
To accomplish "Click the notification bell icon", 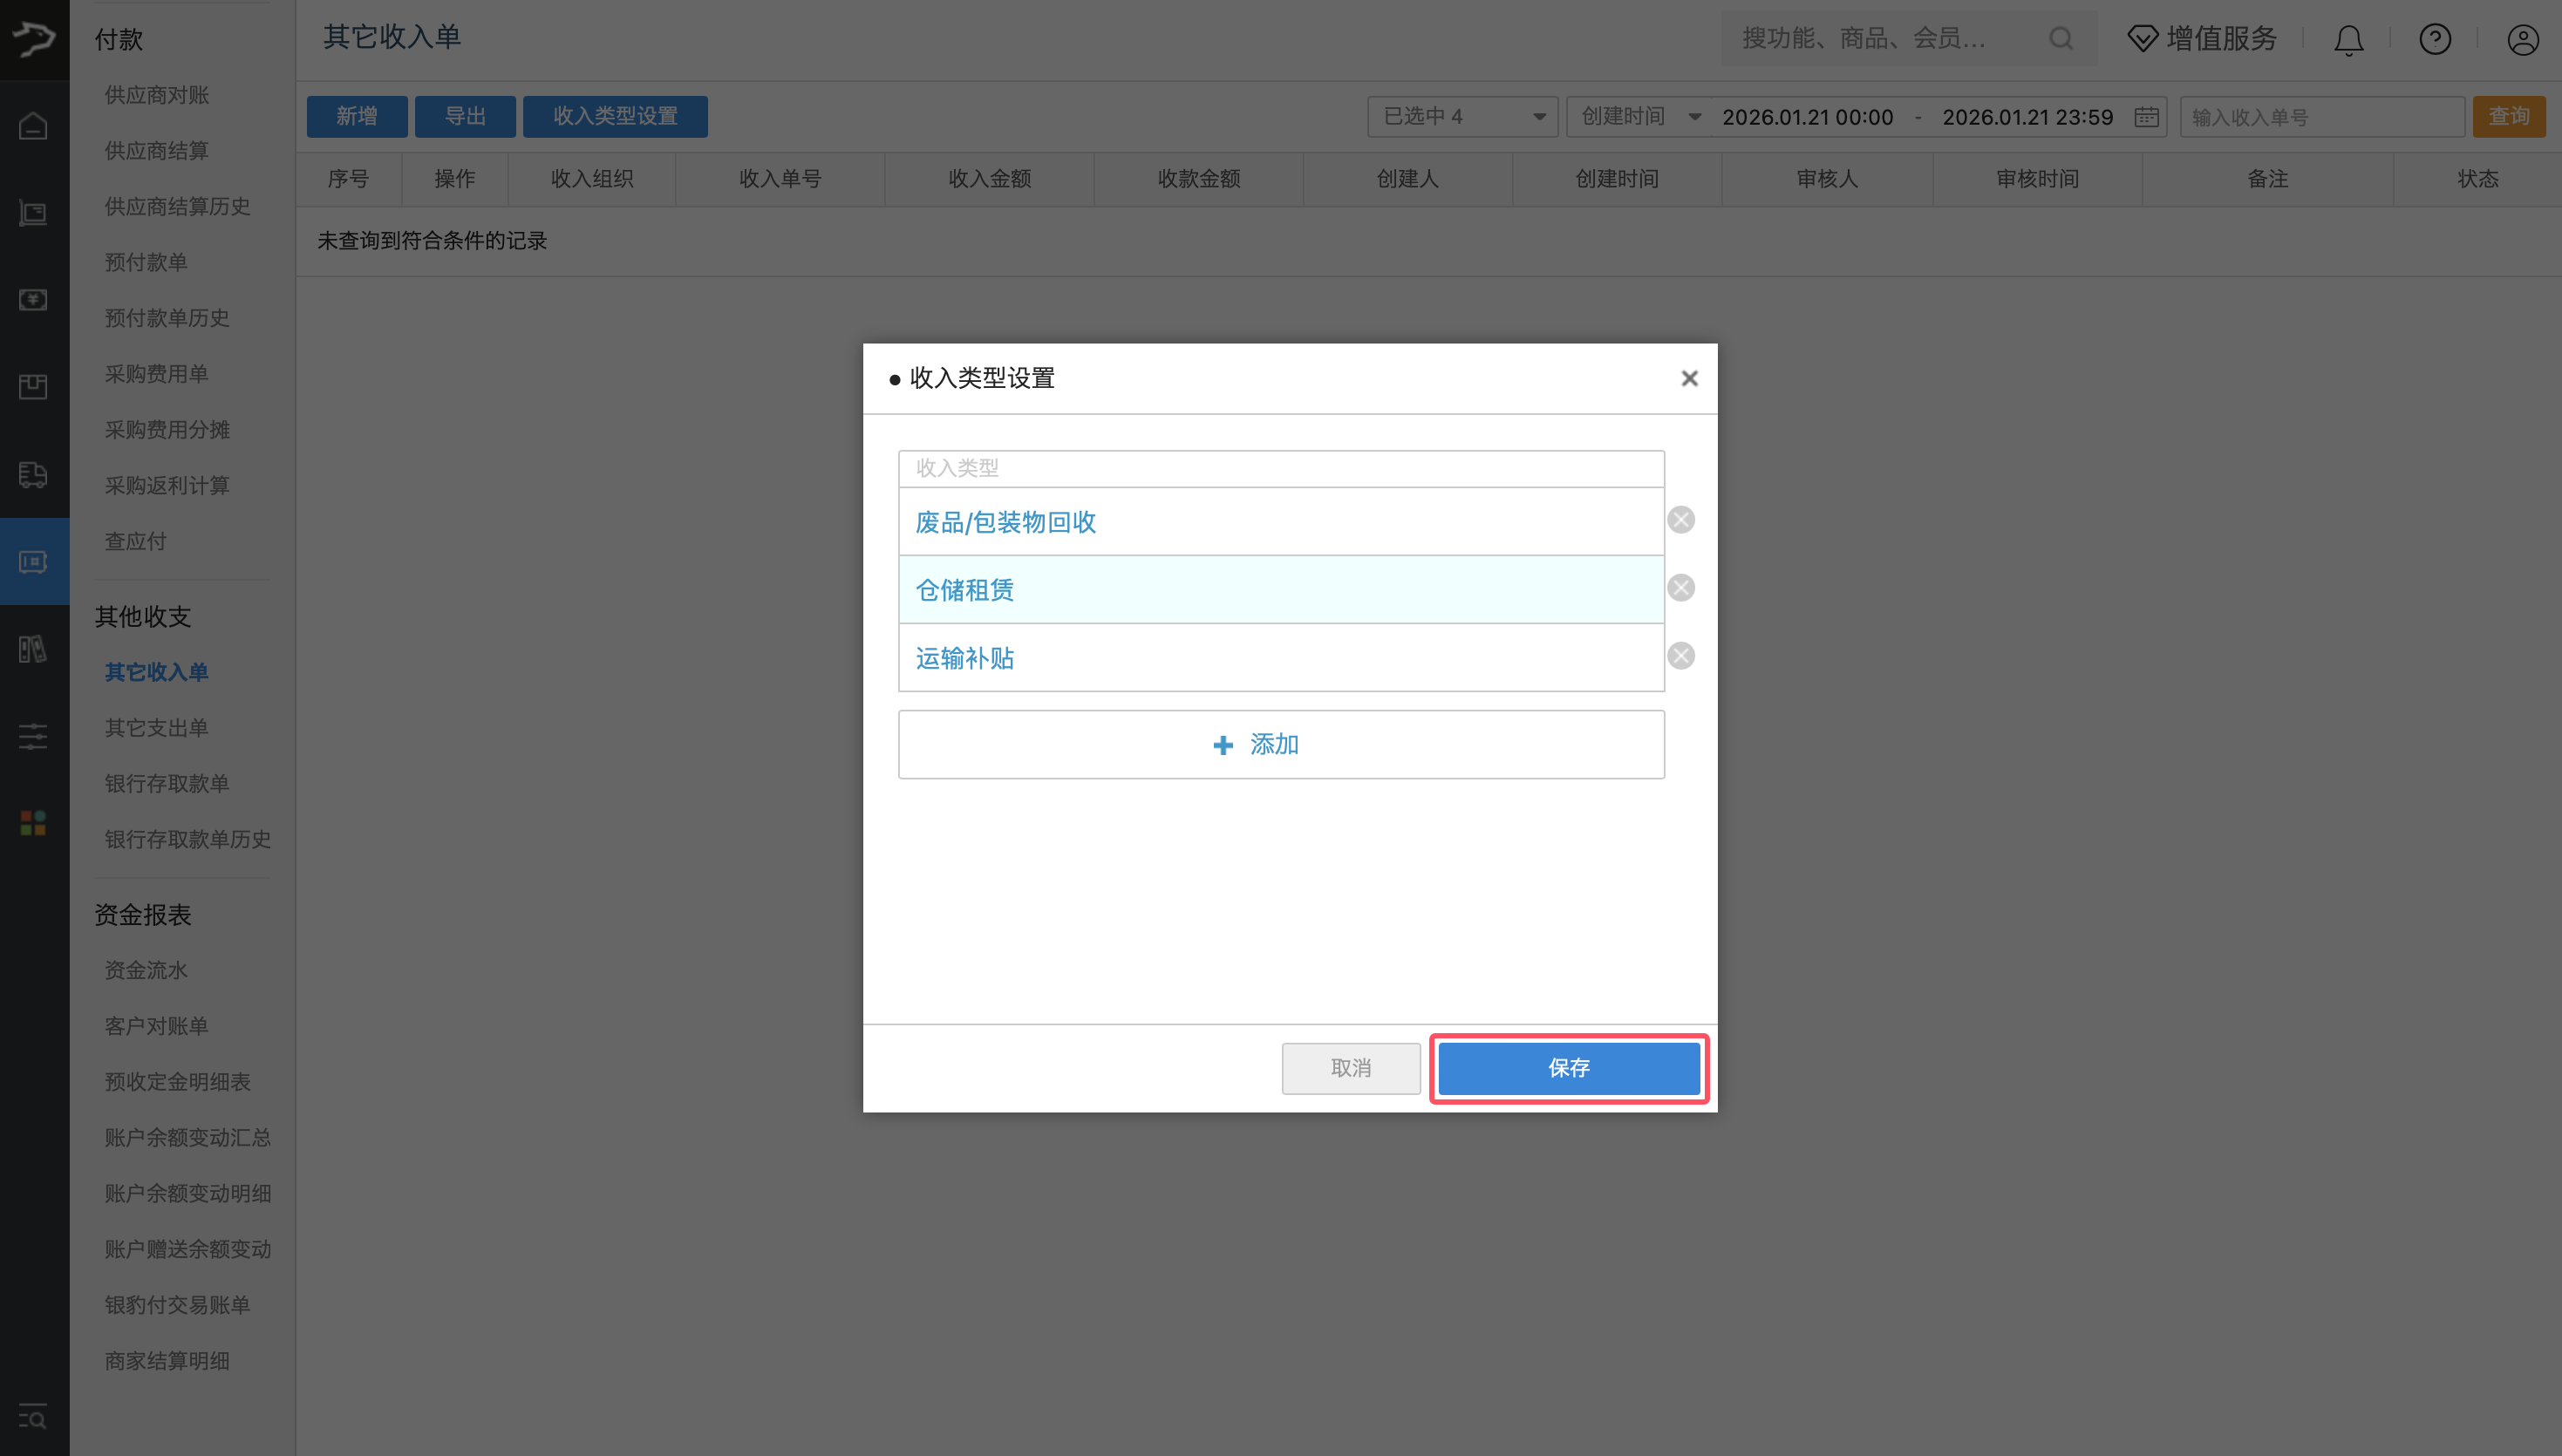I will coord(2347,39).
